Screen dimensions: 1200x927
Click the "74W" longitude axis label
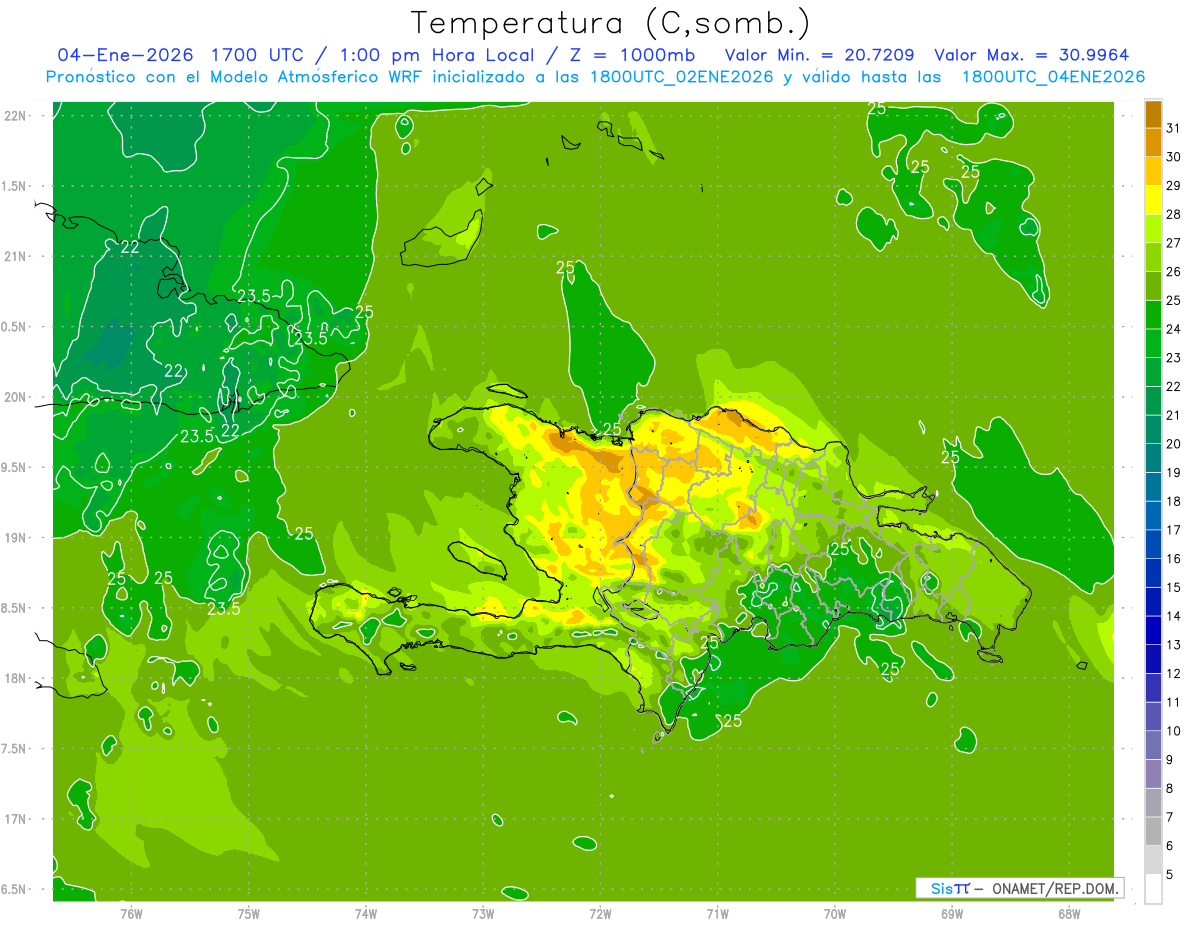(366, 914)
